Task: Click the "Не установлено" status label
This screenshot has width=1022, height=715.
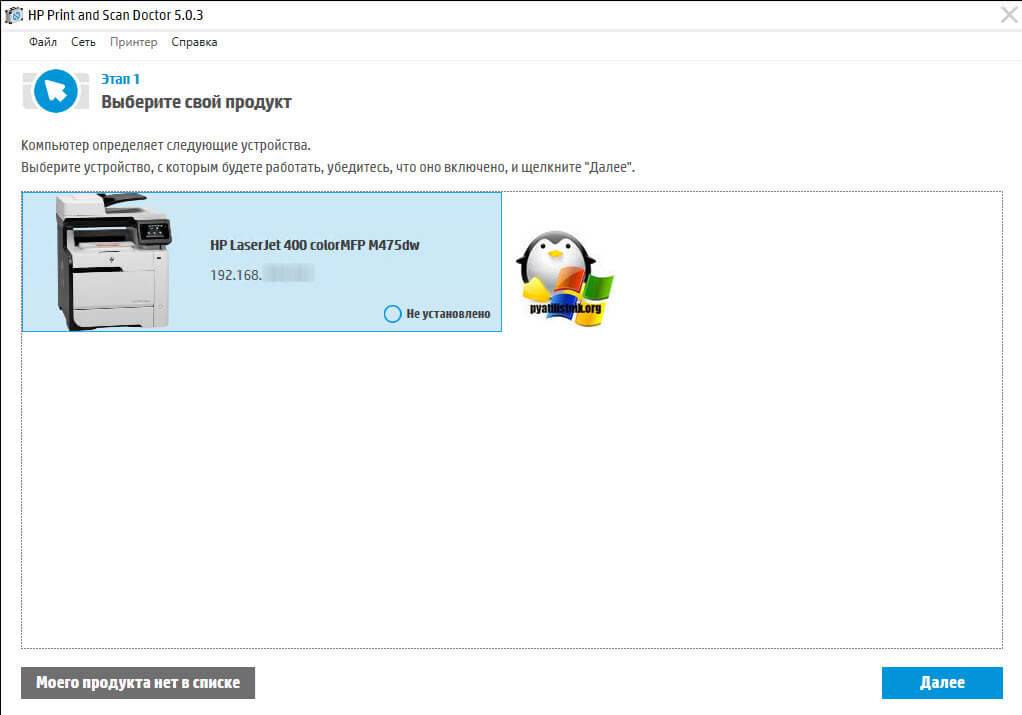Action: coord(448,314)
